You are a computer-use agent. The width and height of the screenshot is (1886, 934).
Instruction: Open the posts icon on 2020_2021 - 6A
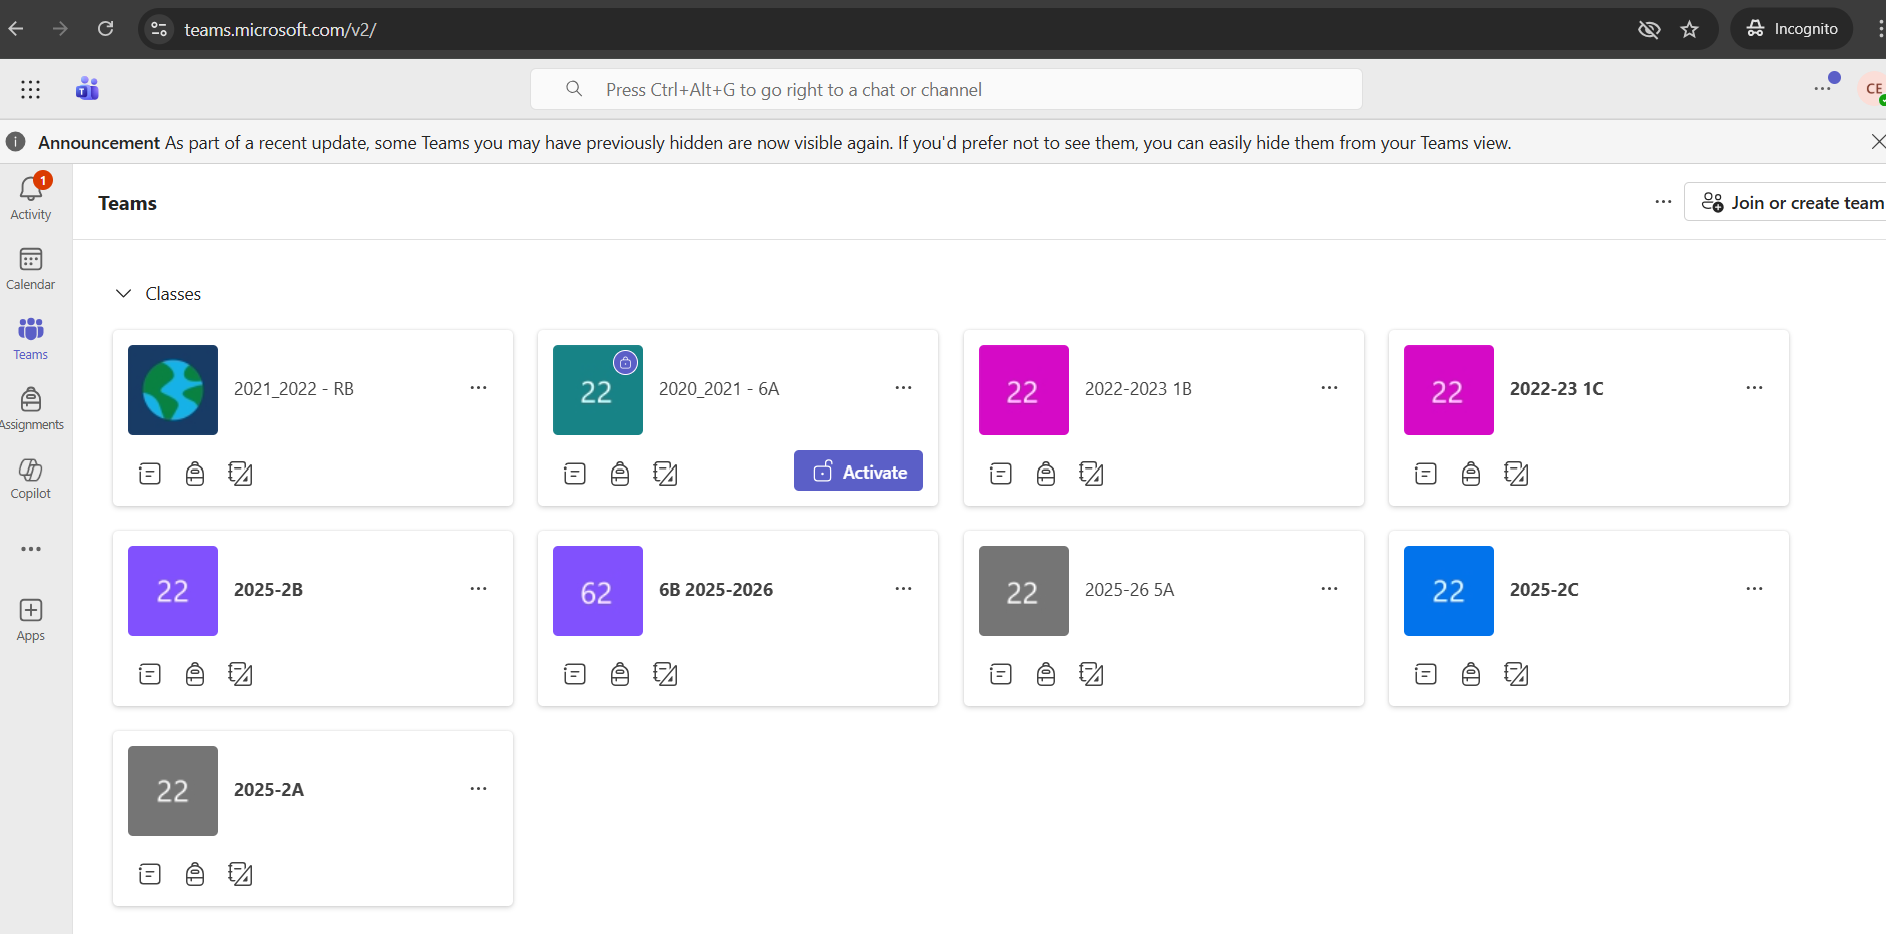tap(575, 474)
